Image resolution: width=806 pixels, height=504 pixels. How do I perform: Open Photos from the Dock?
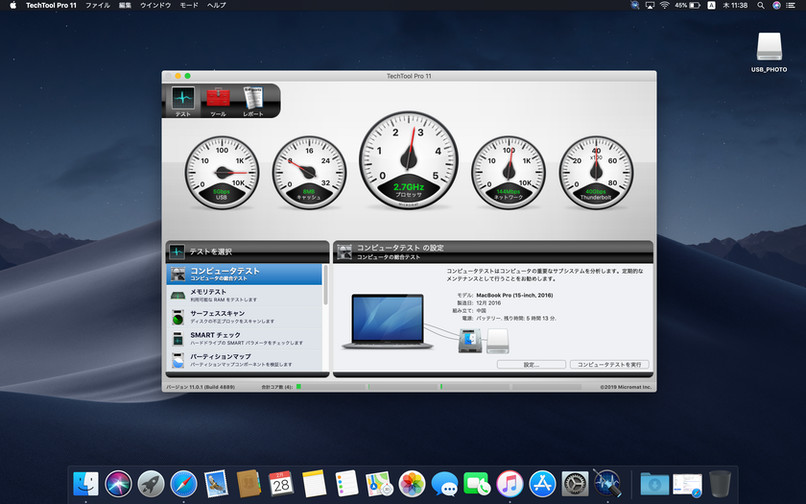(x=412, y=483)
